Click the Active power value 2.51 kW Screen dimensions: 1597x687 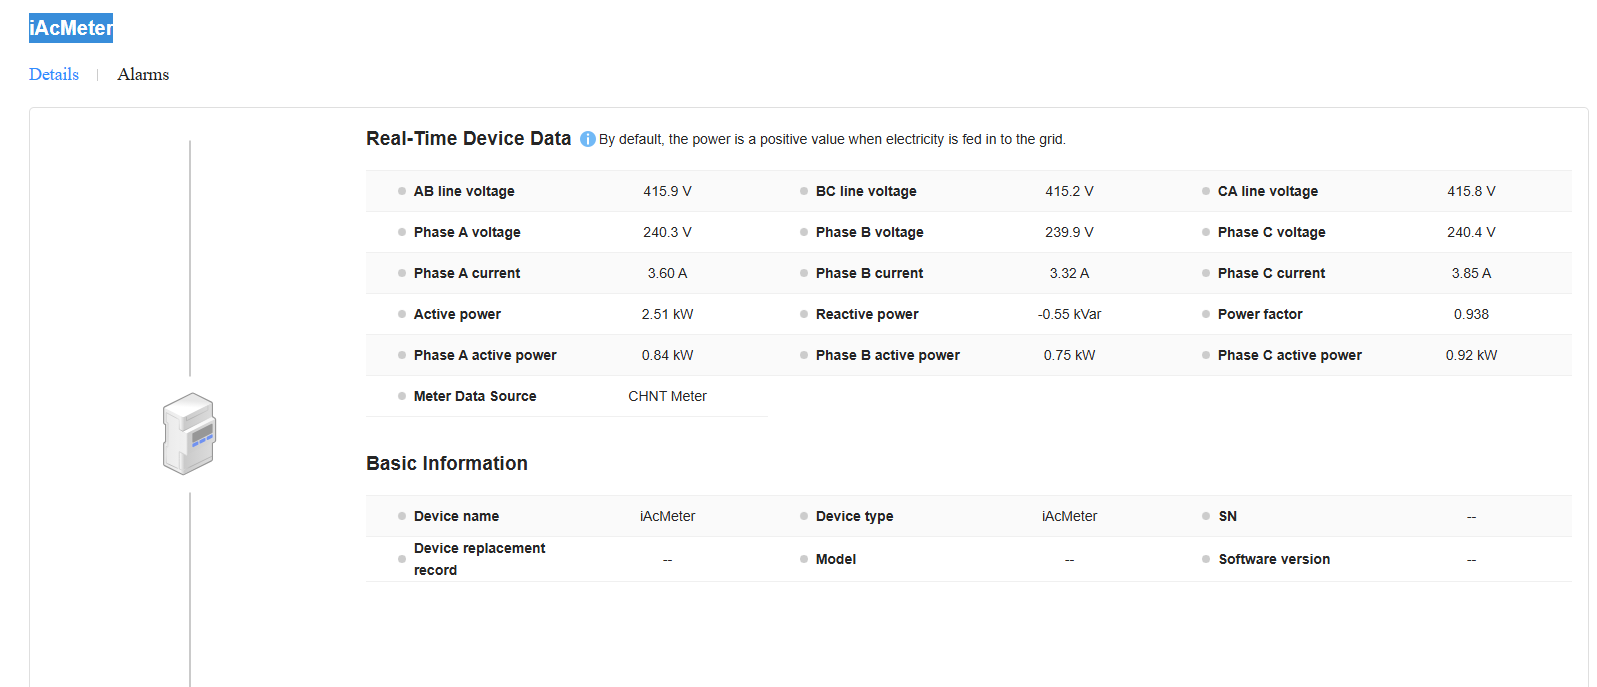[x=667, y=314]
